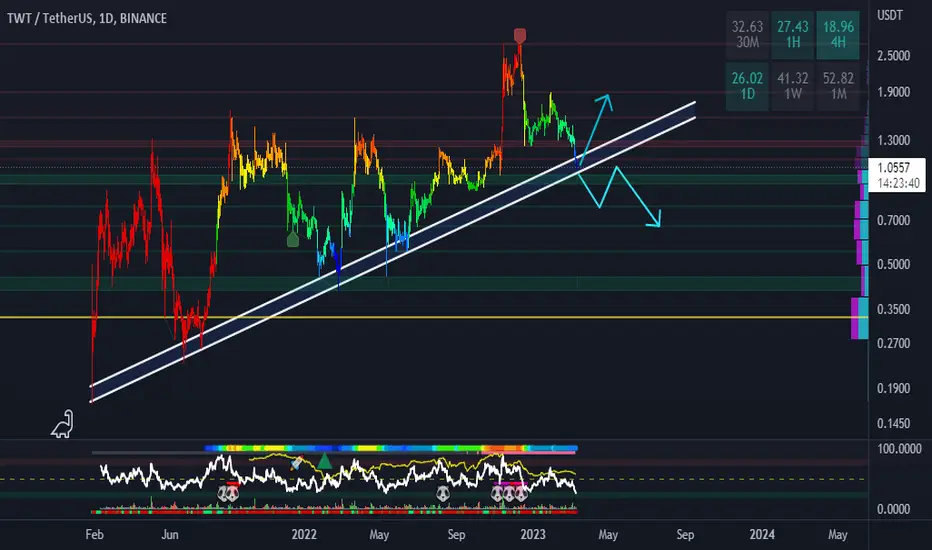Click the dinosaur icon at chart bottom-left
The image size is (932, 550).
coord(62,424)
